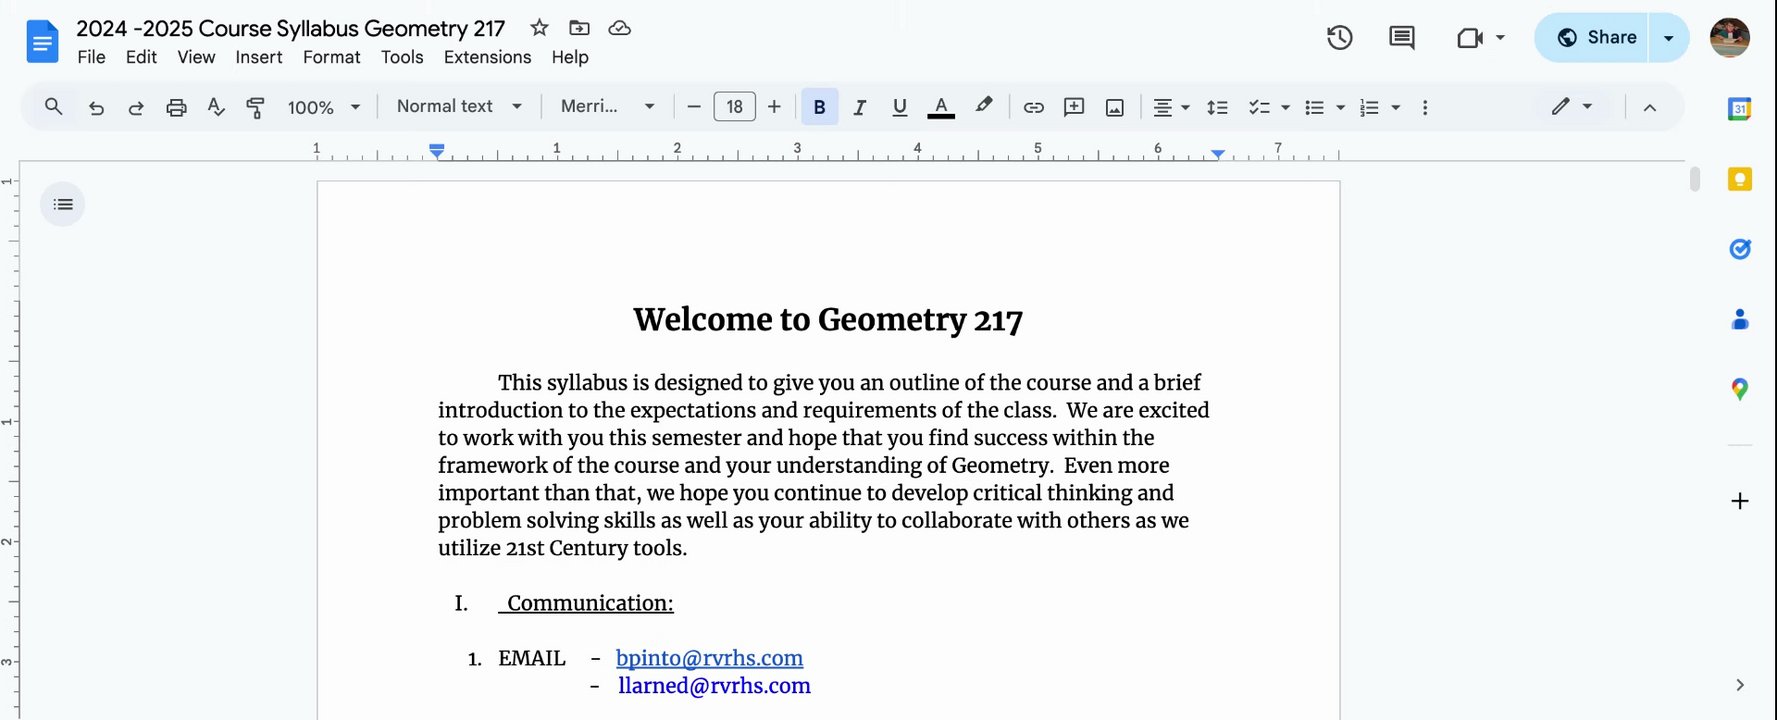This screenshot has width=1777, height=720.
Task: Hide the side panel chevron
Action: pyautogui.click(x=1740, y=685)
